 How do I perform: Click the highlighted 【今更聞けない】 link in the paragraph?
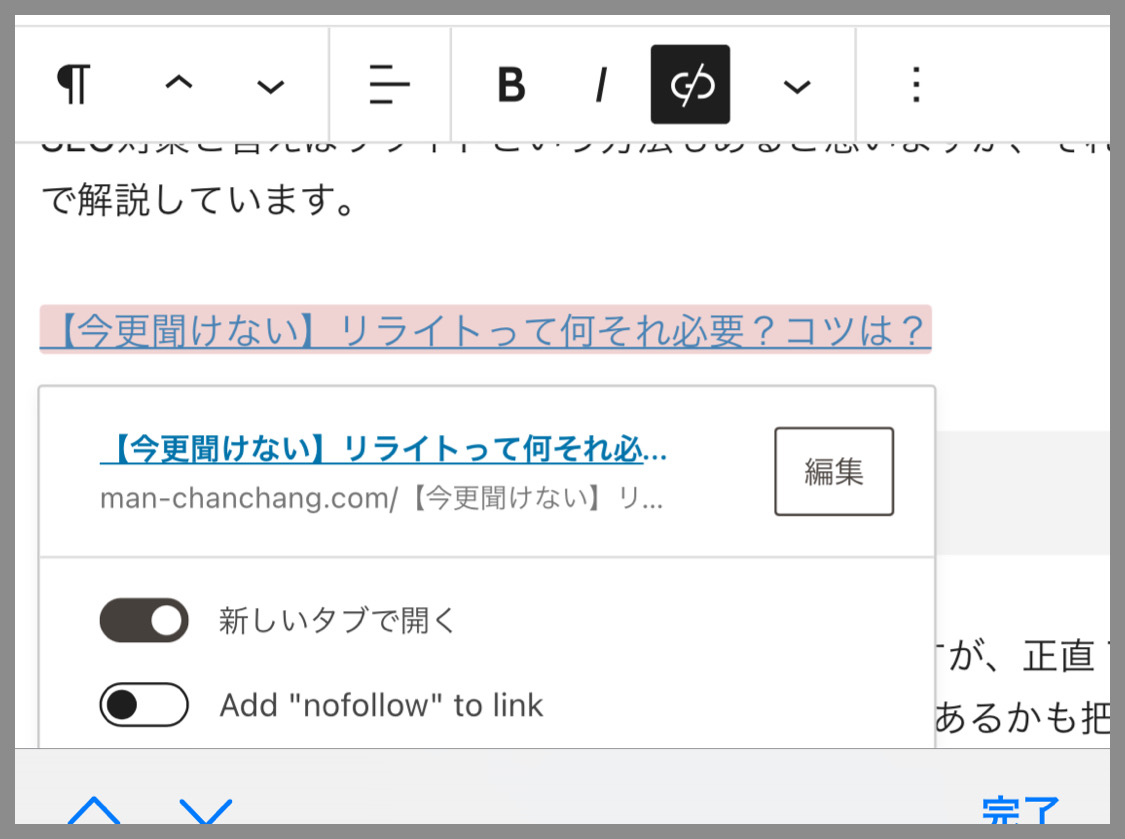tap(485, 331)
